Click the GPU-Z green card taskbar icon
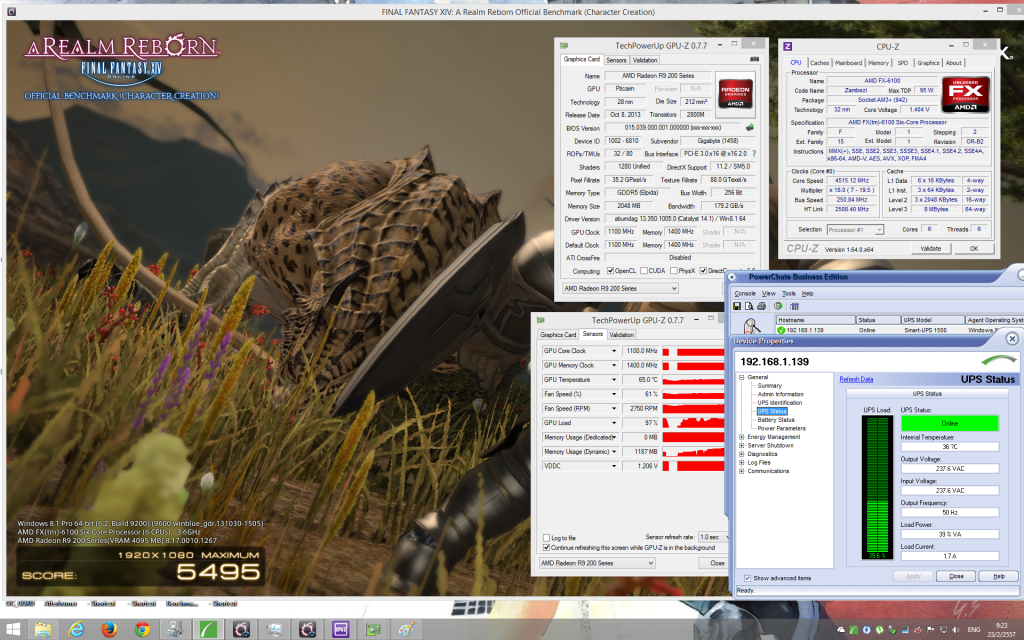 click(x=373, y=630)
